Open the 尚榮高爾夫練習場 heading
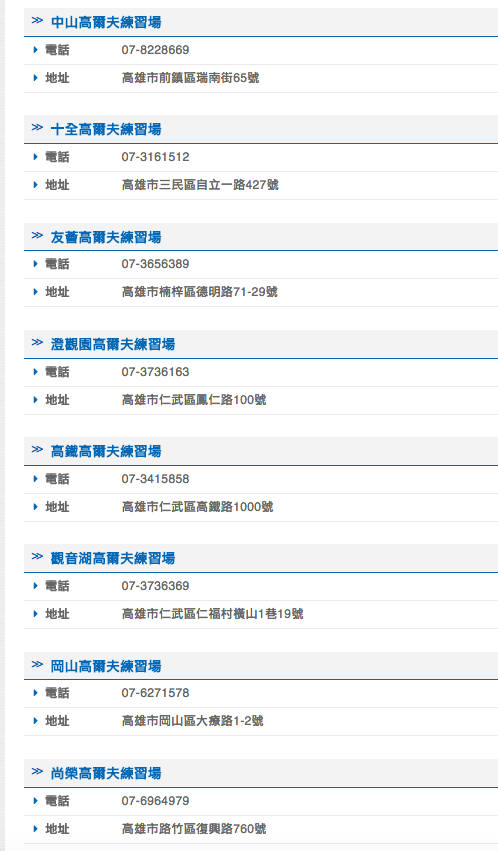The image size is (498, 851). pyautogui.click(x=106, y=773)
